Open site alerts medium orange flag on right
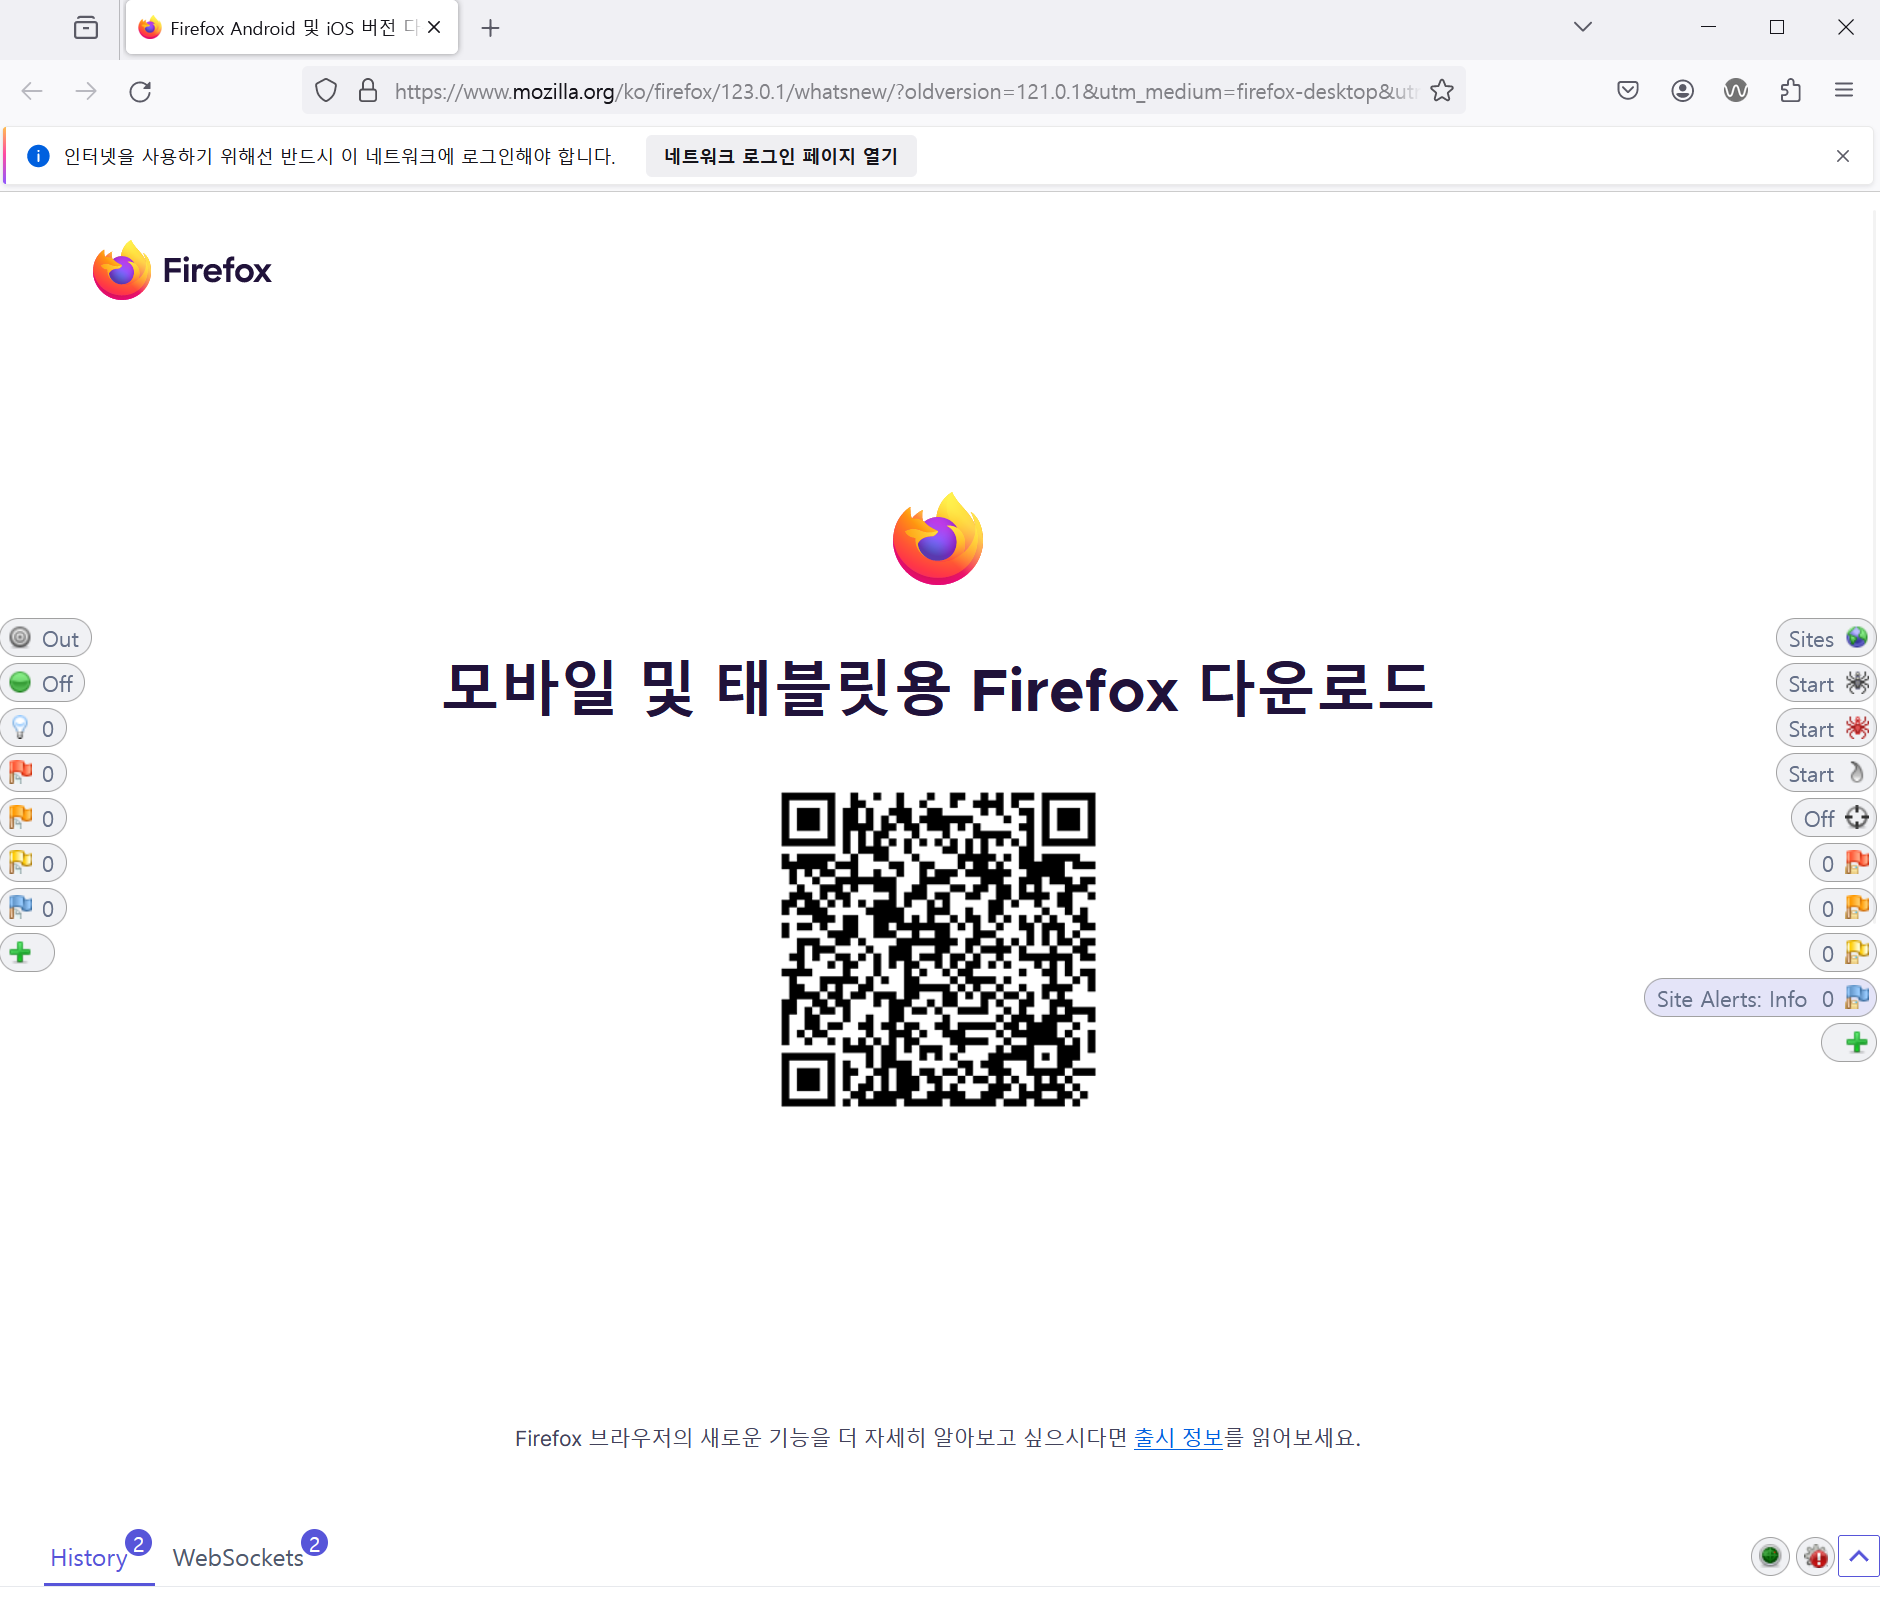The image size is (1880, 1597). tap(1843, 909)
